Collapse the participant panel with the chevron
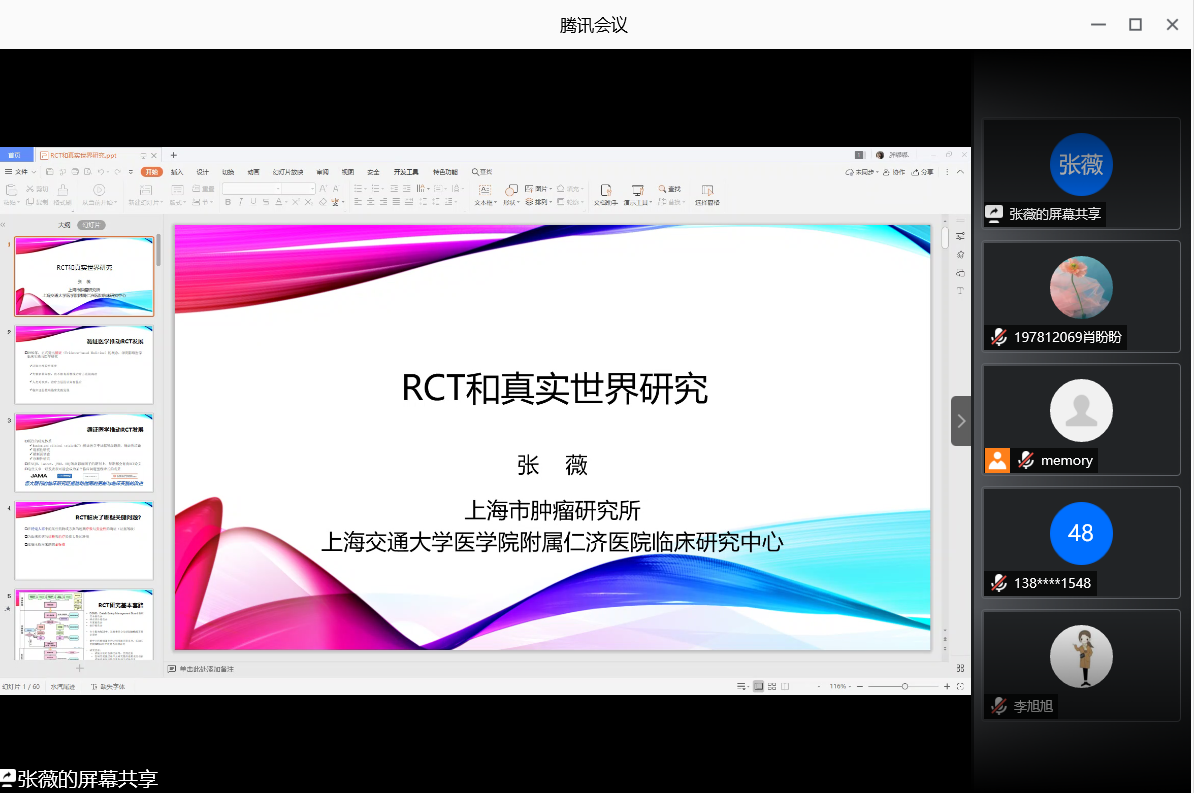The height and width of the screenshot is (793, 1194). pos(961,421)
